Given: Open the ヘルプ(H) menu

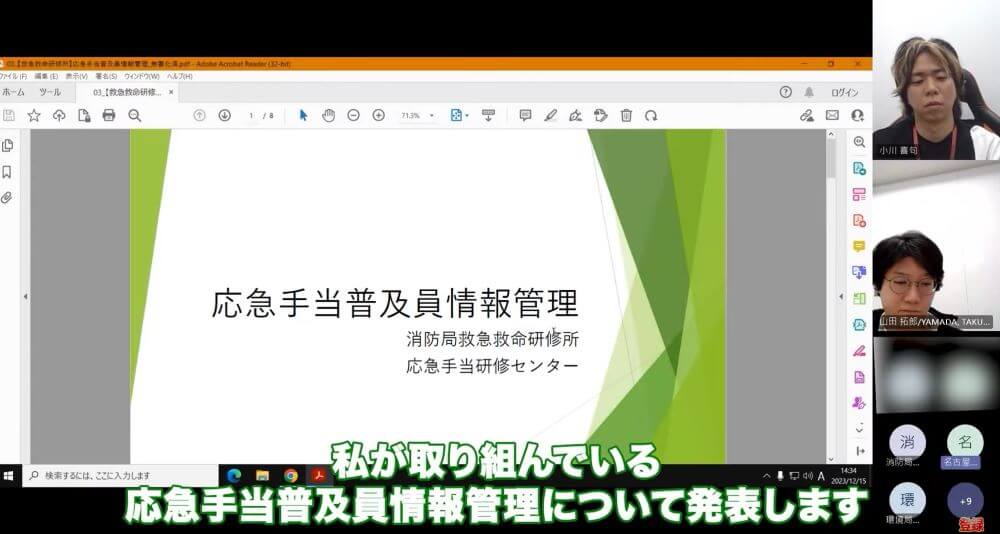Looking at the screenshot, I should click(x=179, y=76).
